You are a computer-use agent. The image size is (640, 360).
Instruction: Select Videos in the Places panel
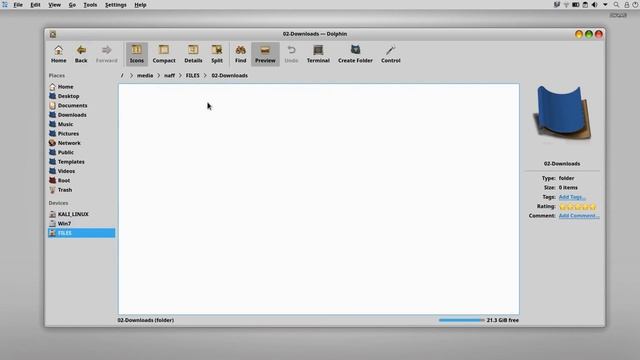click(x=81, y=171)
